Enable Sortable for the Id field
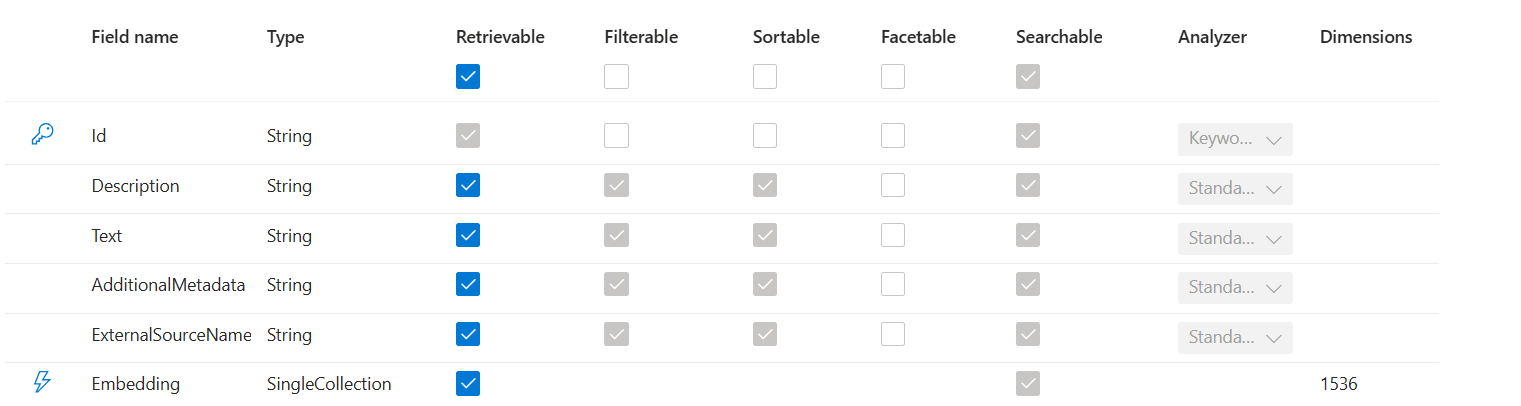The width and height of the screenshot is (1521, 406). 765,136
